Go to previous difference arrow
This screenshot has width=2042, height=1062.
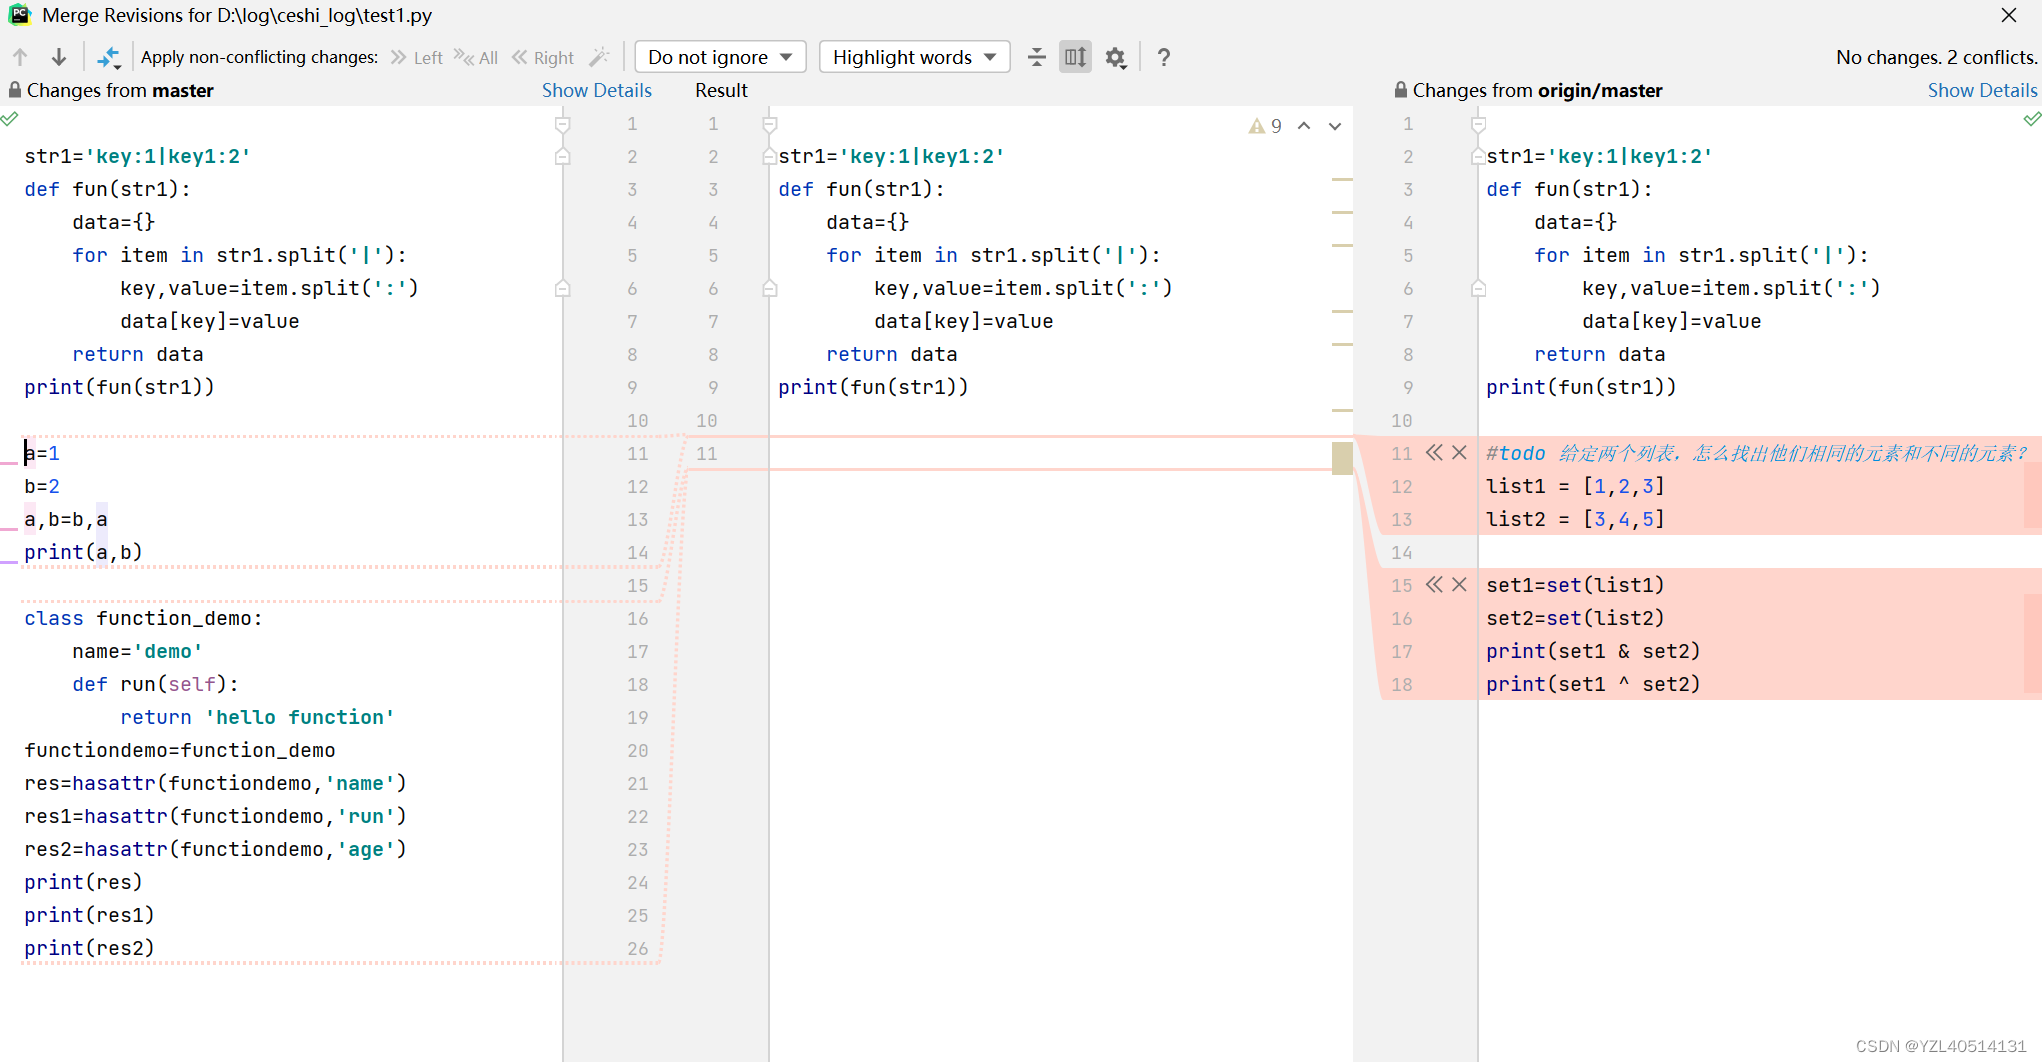[x=20, y=57]
